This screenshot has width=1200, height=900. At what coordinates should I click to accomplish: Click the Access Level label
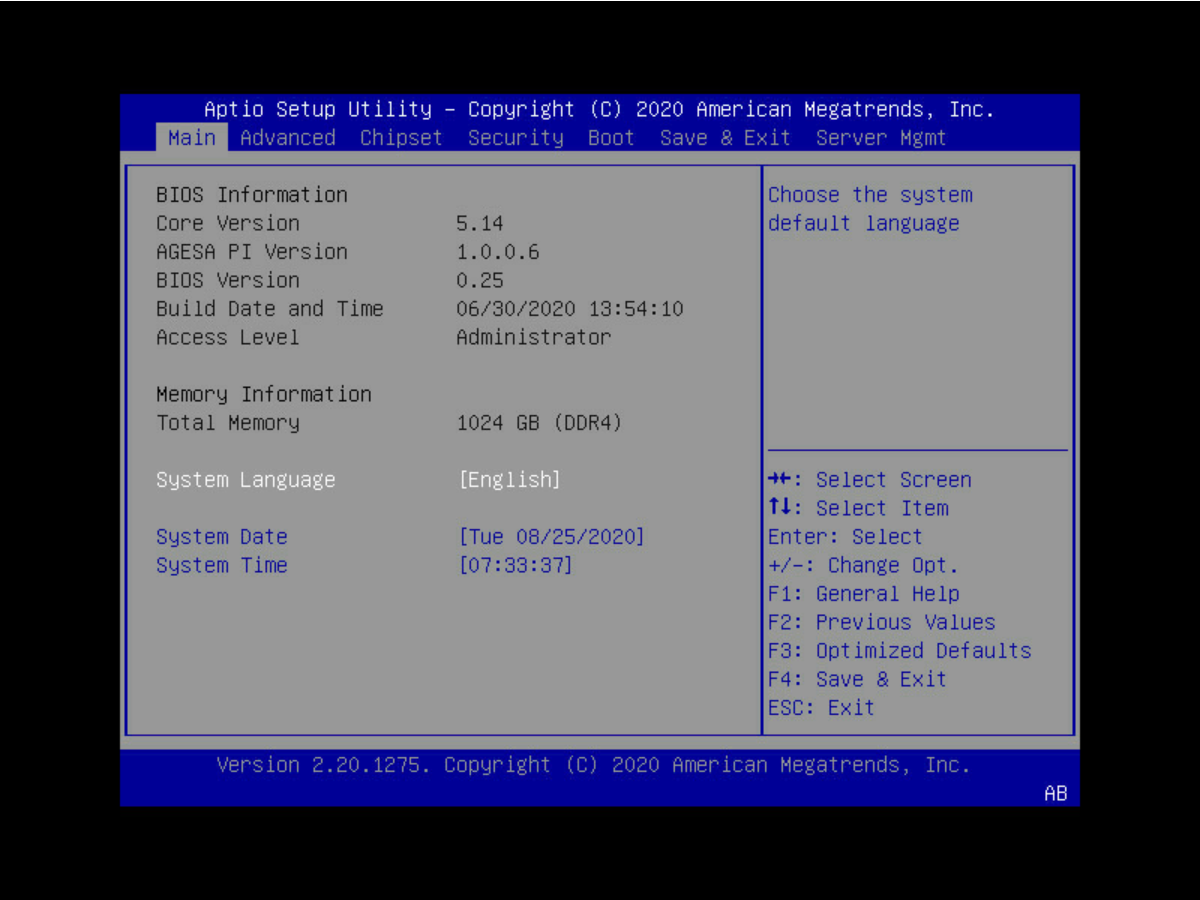pyautogui.click(x=228, y=337)
